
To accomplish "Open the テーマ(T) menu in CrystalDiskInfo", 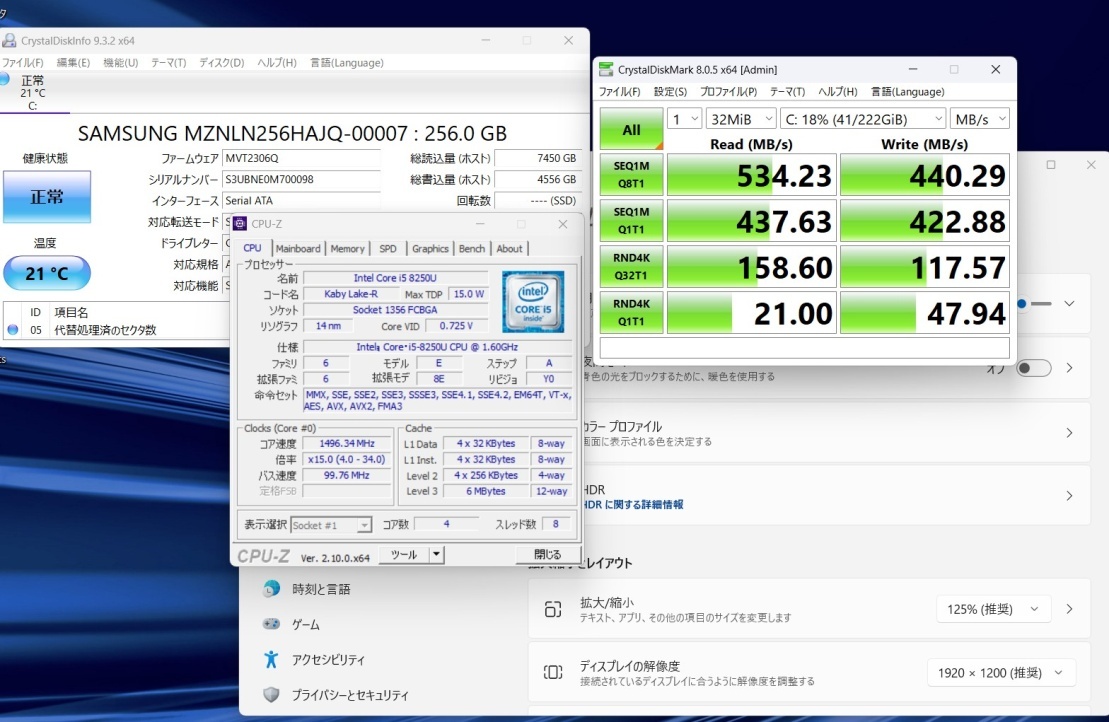I will (x=168, y=63).
